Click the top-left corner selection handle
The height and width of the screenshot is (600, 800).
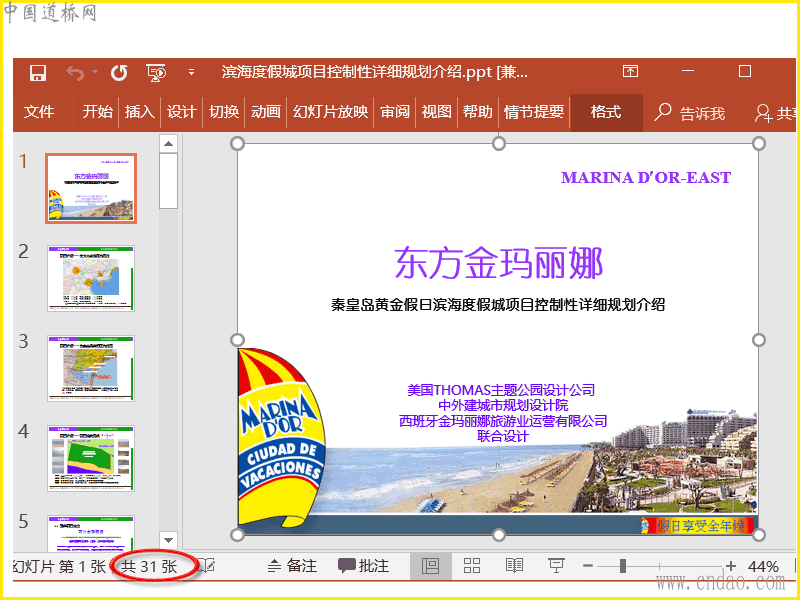tap(238, 143)
